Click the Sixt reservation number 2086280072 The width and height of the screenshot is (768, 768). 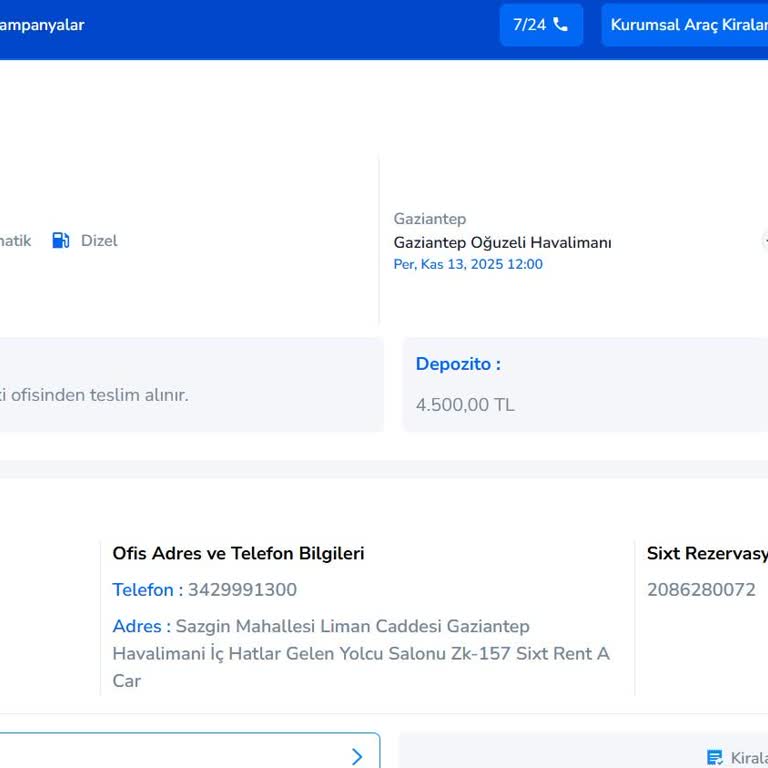click(x=701, y=590)
